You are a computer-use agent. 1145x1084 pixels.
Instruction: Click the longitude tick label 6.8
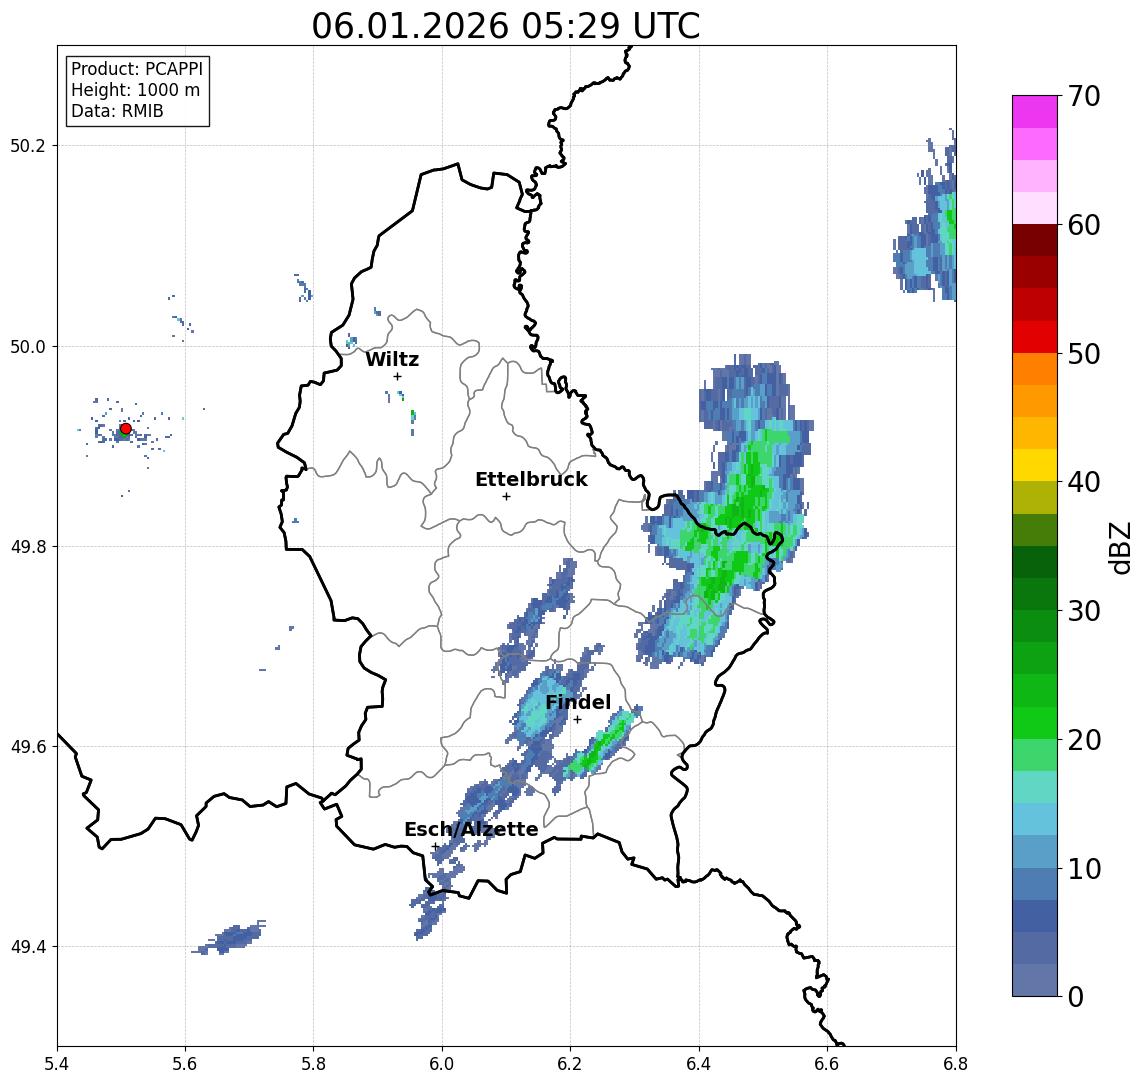[x=955, y=1064]
